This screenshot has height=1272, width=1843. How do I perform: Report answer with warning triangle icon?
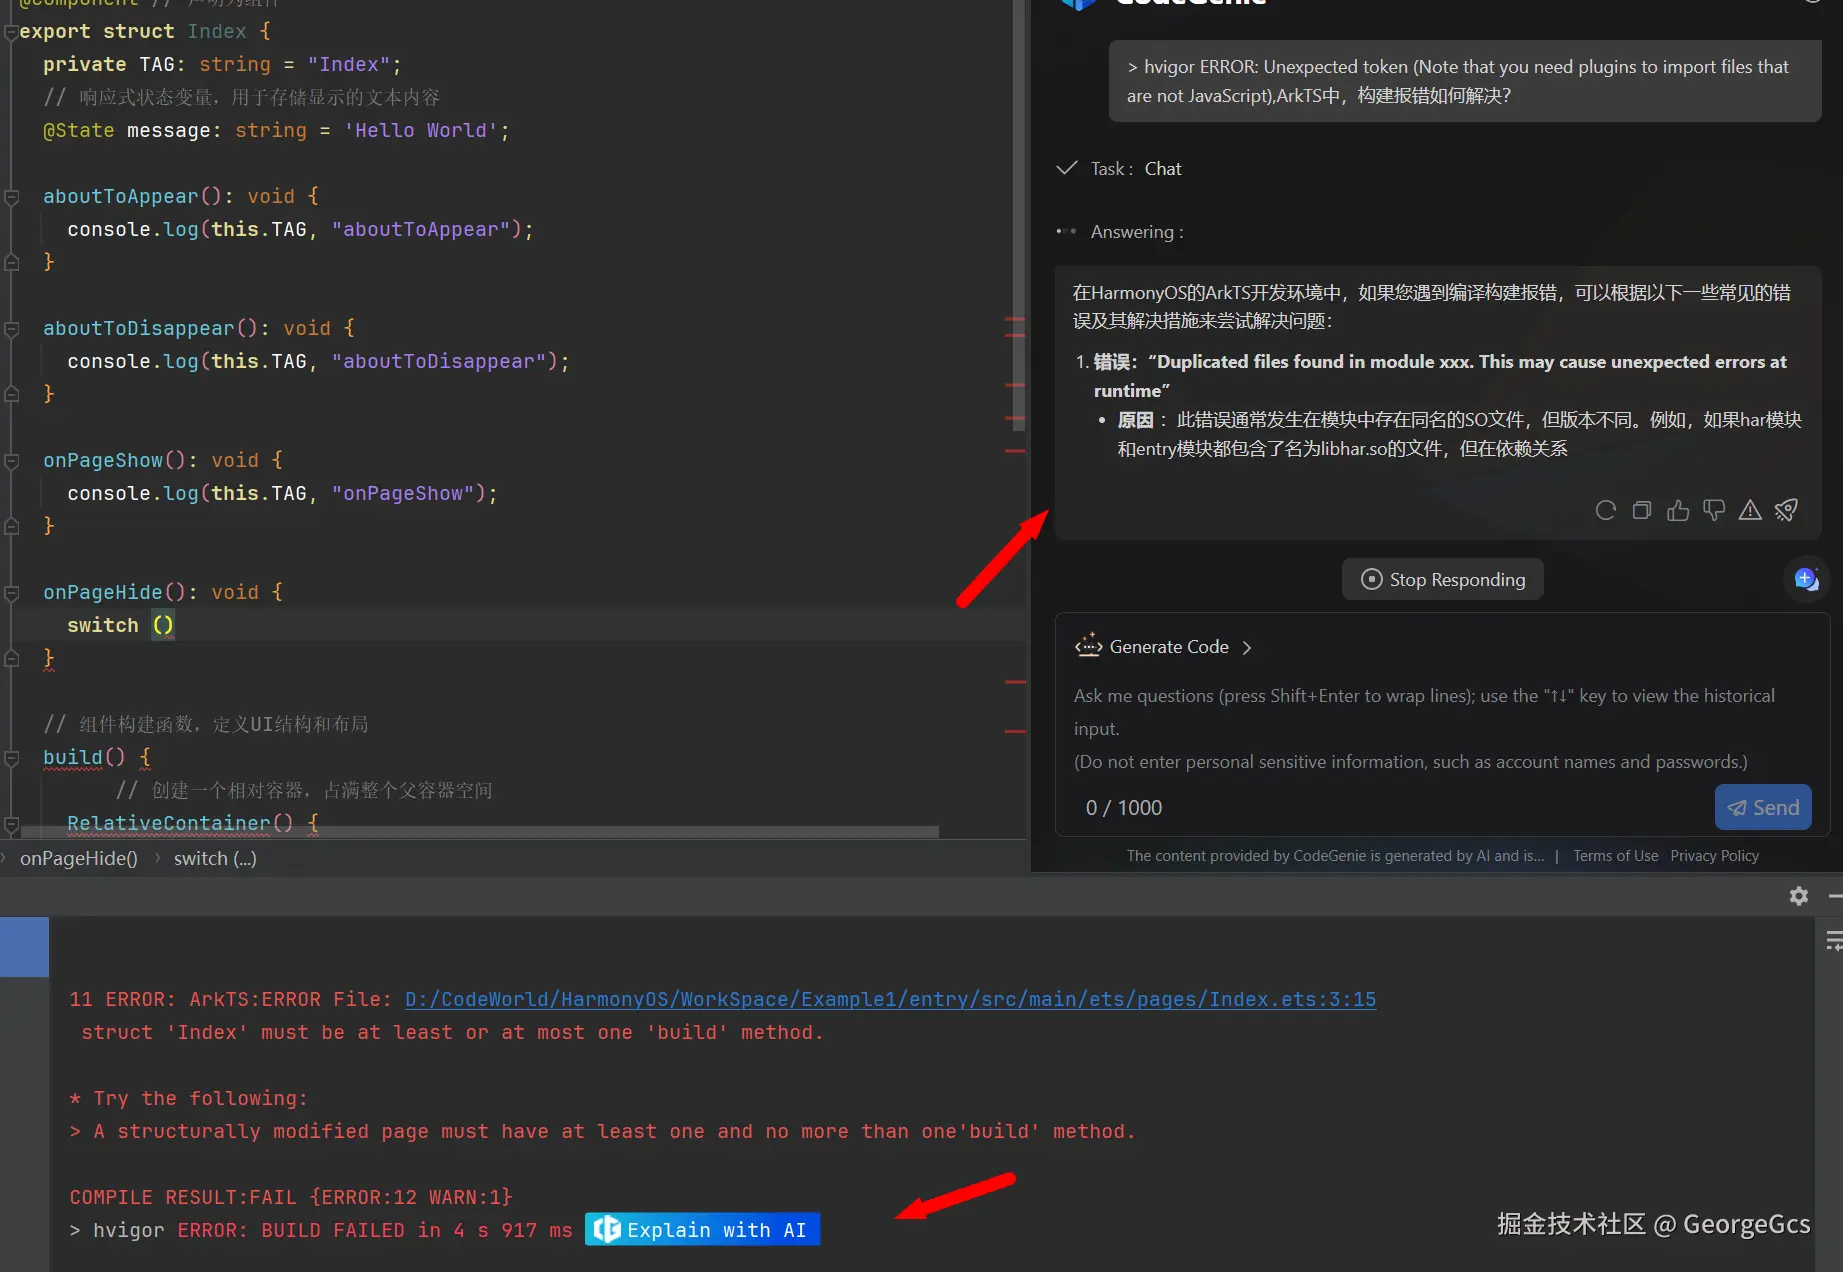point(1750,511)
